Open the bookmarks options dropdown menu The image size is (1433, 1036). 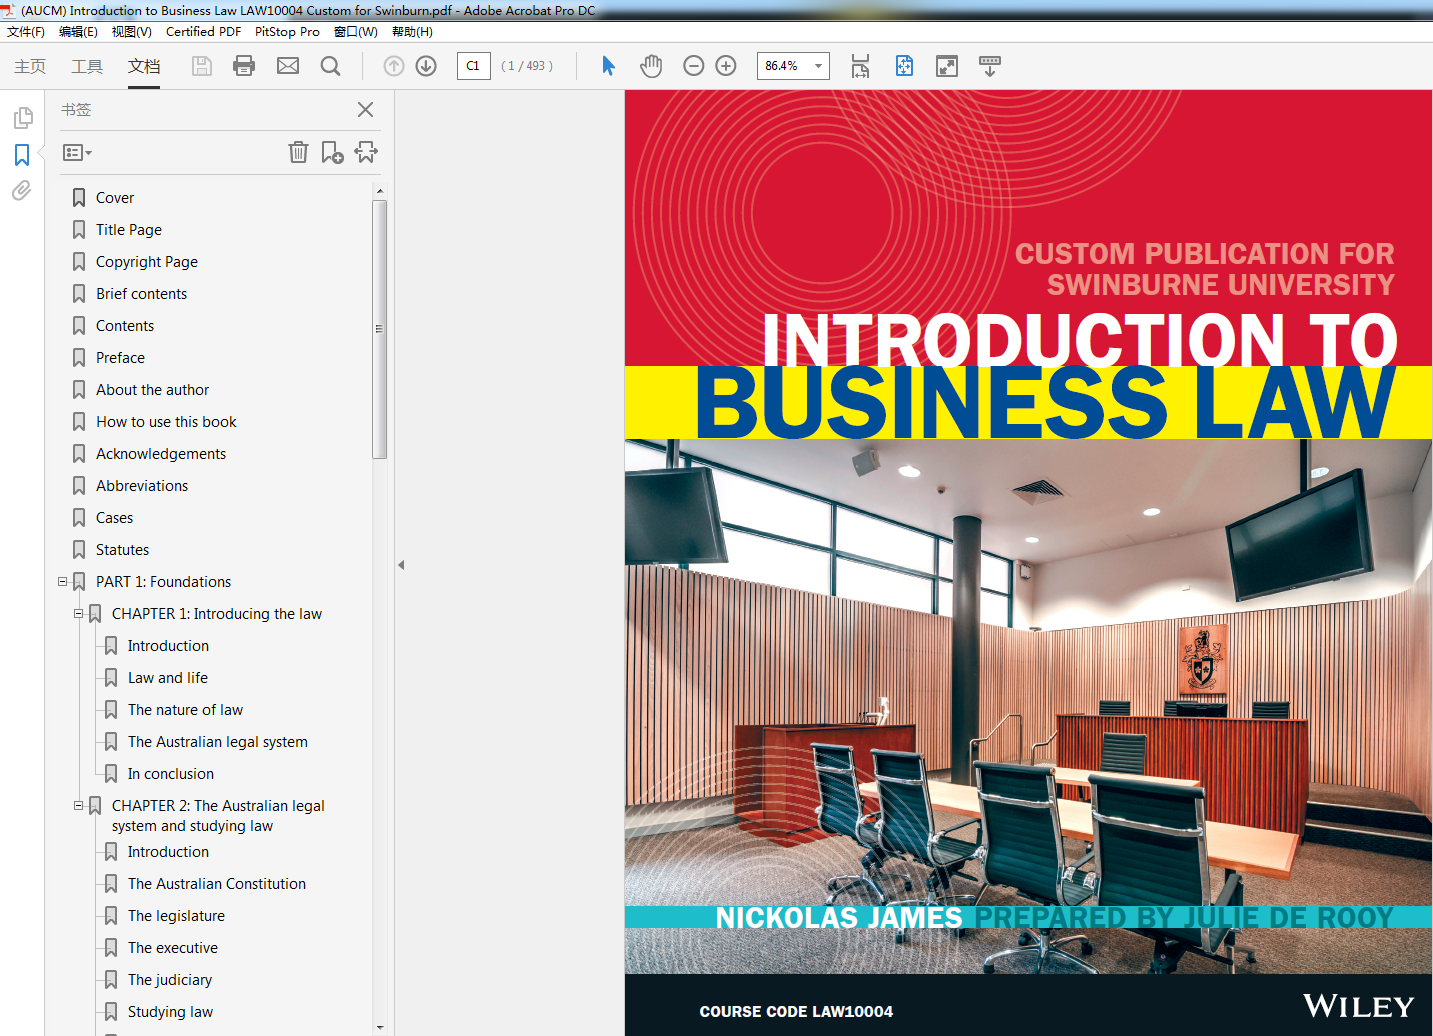pyautogui.click(x=77, y=153)
